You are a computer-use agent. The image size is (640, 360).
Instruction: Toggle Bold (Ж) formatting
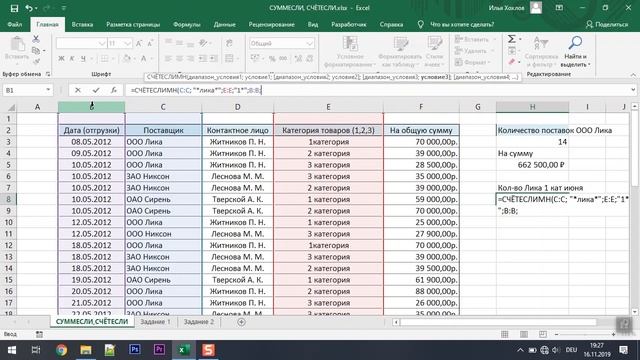tap(61, 59)
